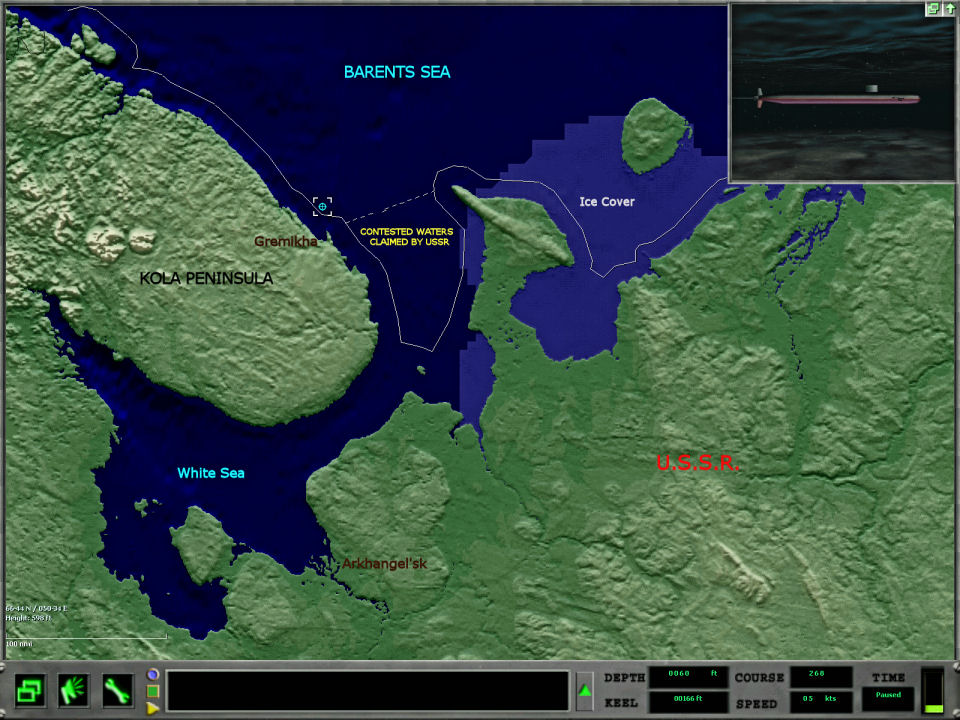The height and width of the screenshot is (720, 960).
Task: Click the KEEL depth readout
Action: point(688,703)
